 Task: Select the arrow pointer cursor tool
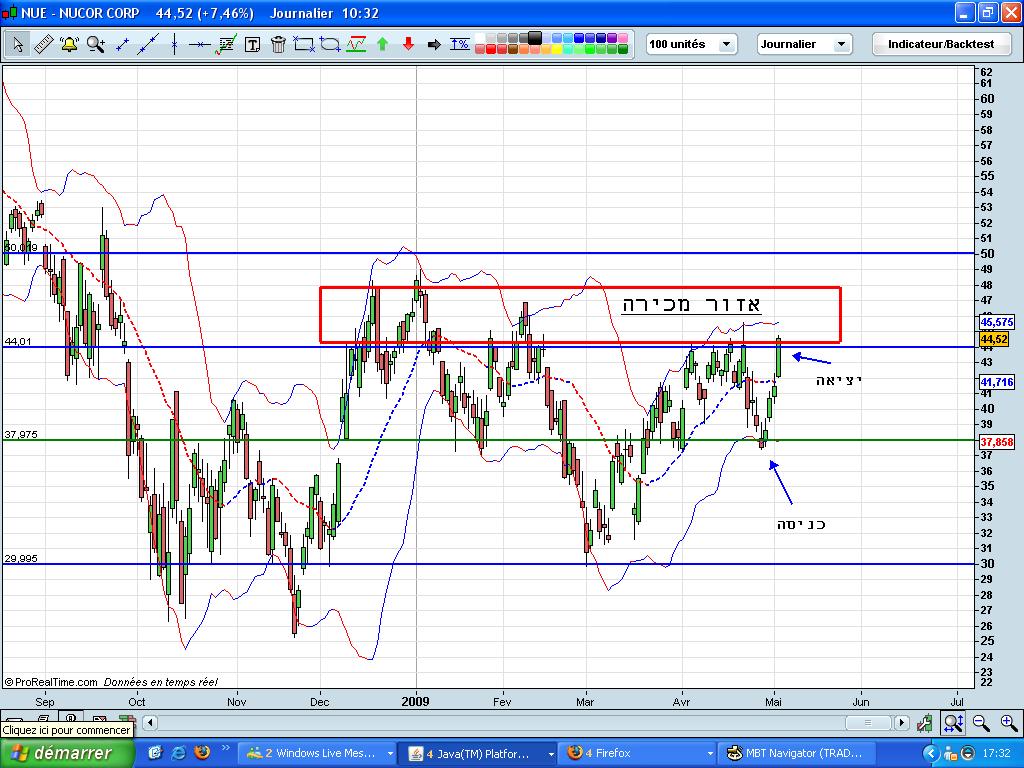click(x=18, y=44)
